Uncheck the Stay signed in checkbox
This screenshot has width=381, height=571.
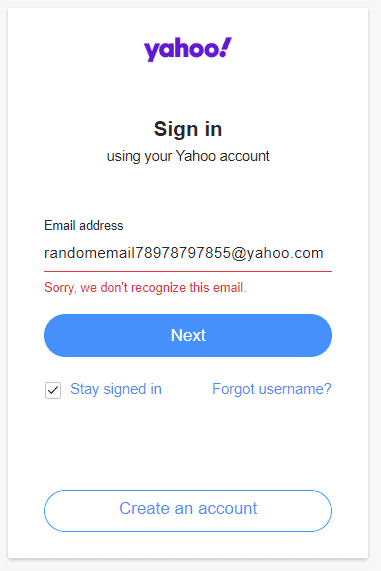coord(53,390)
